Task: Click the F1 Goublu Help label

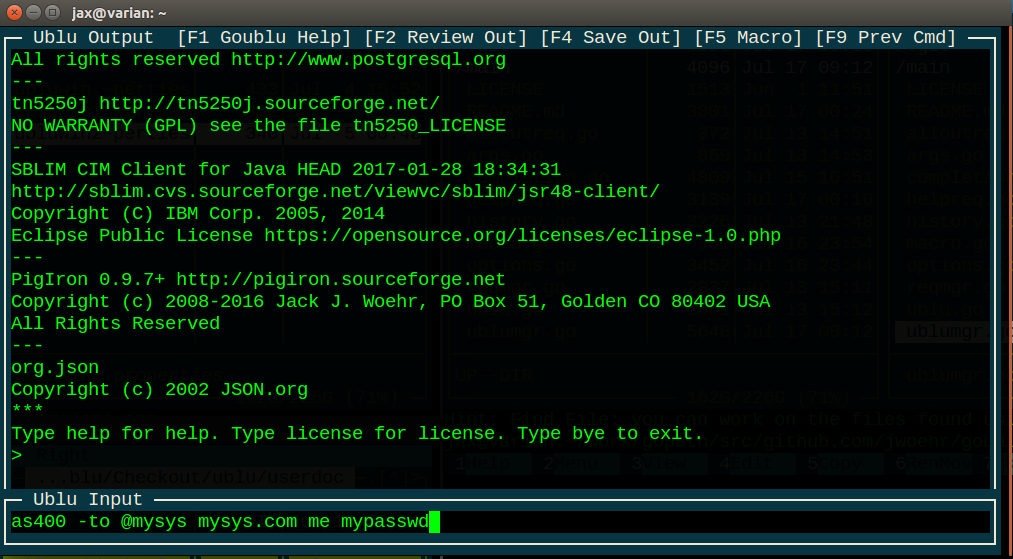Action: point(264,38)
